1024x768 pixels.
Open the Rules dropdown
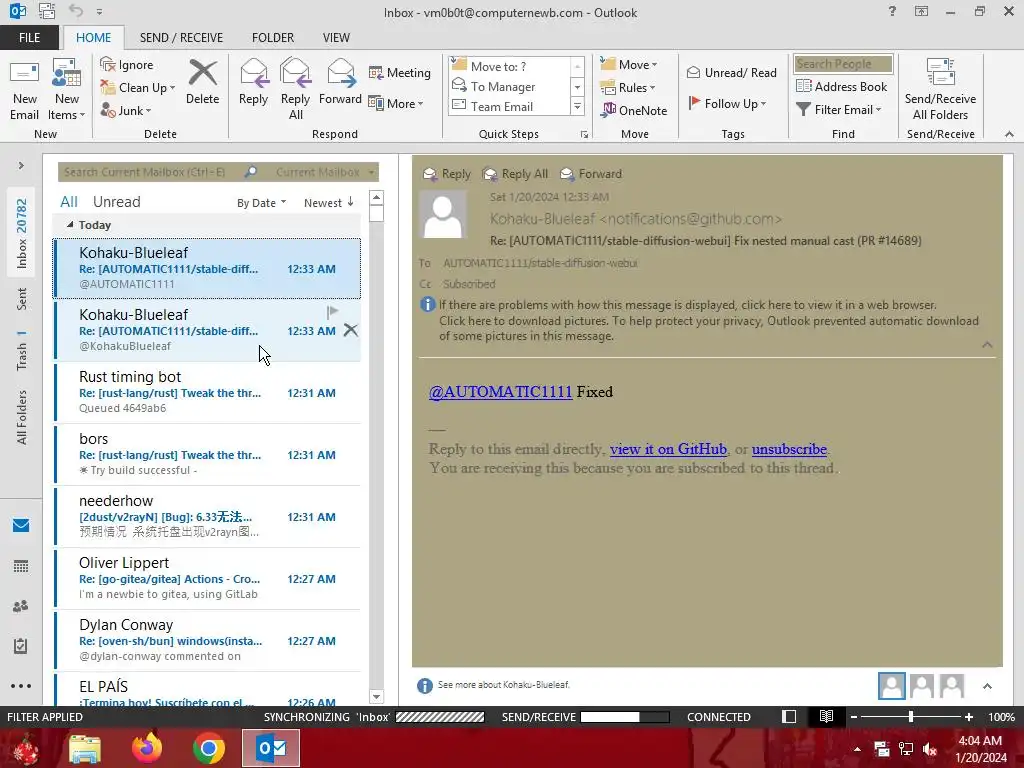pos(628,87)
